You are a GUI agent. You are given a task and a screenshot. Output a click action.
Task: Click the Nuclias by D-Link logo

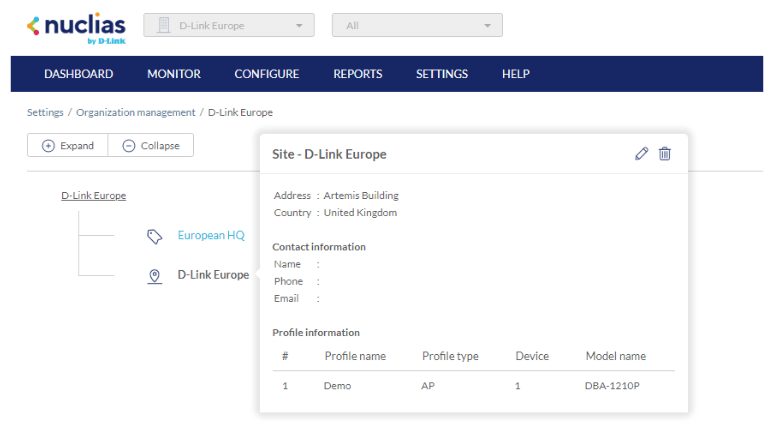tap(75, 27)
